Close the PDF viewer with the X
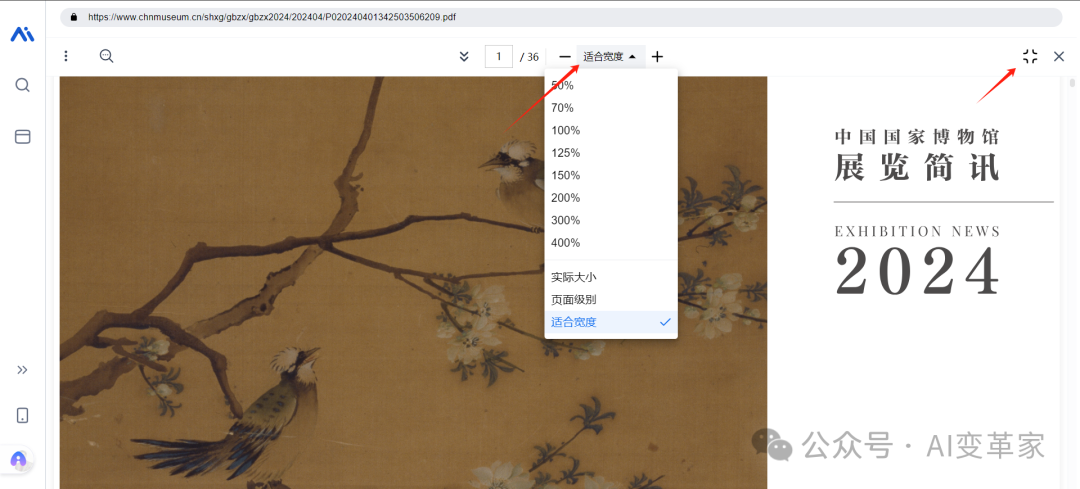This screenshot has height=489, width=1080. tap(1059, 56)
